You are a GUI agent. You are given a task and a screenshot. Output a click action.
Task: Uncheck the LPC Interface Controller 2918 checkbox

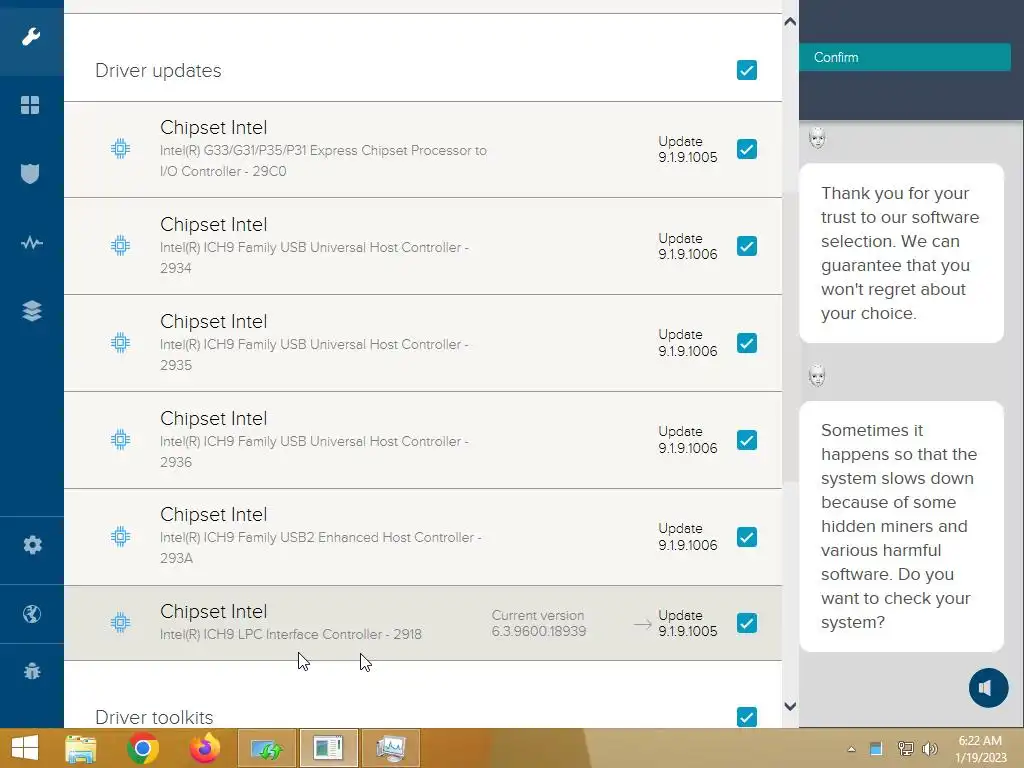[x=746, y=623]
